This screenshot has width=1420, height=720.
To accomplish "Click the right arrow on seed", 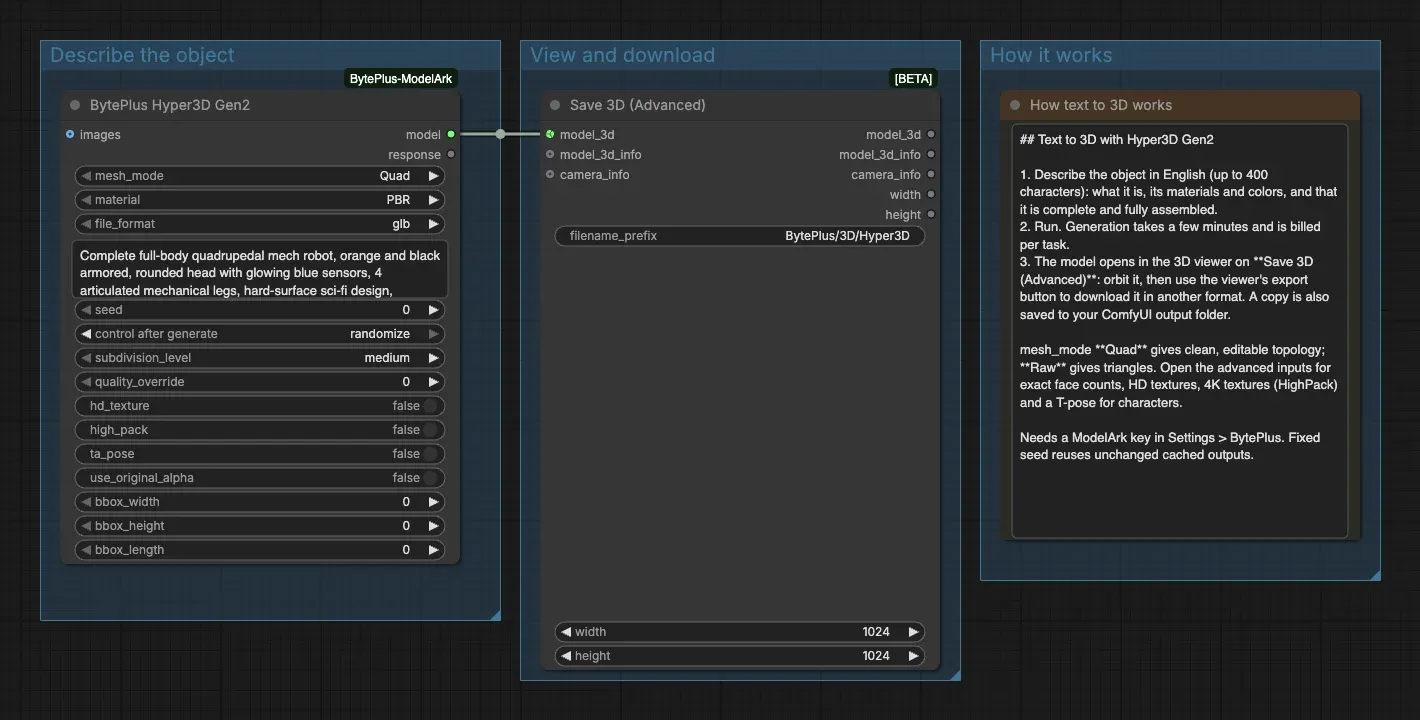I will [x=433, y=310].
